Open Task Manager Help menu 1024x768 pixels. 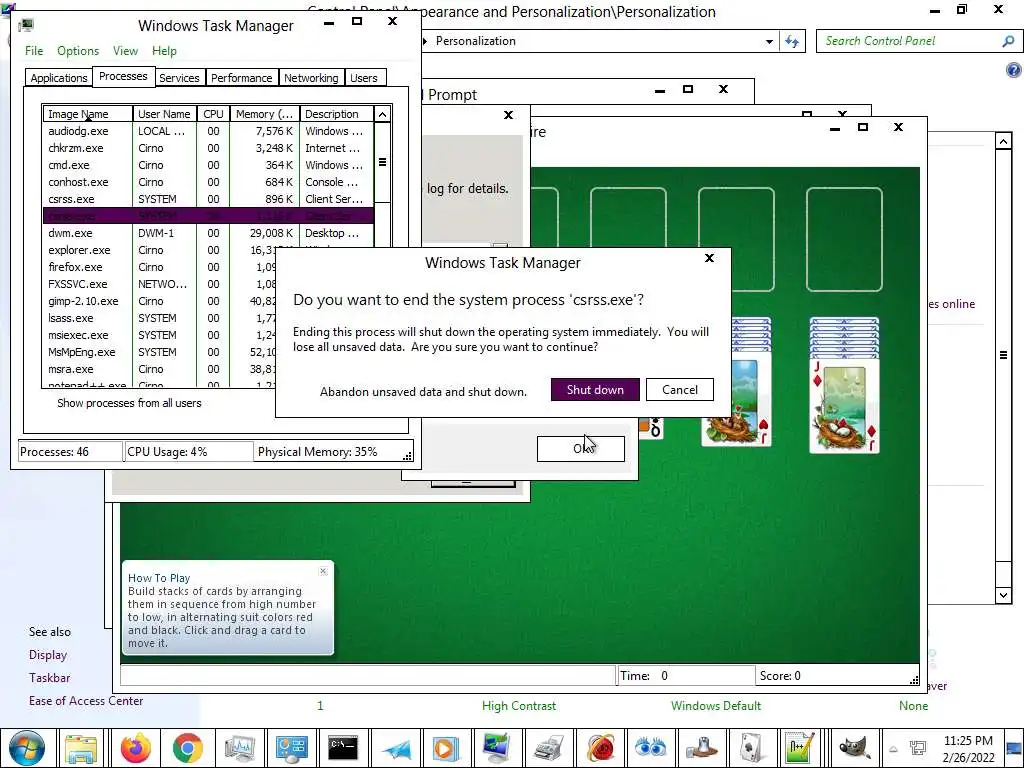point(164,51)
